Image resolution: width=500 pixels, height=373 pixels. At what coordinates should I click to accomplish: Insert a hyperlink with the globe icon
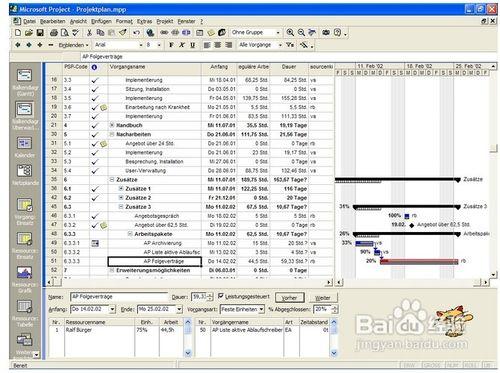(x=150, y=33)
